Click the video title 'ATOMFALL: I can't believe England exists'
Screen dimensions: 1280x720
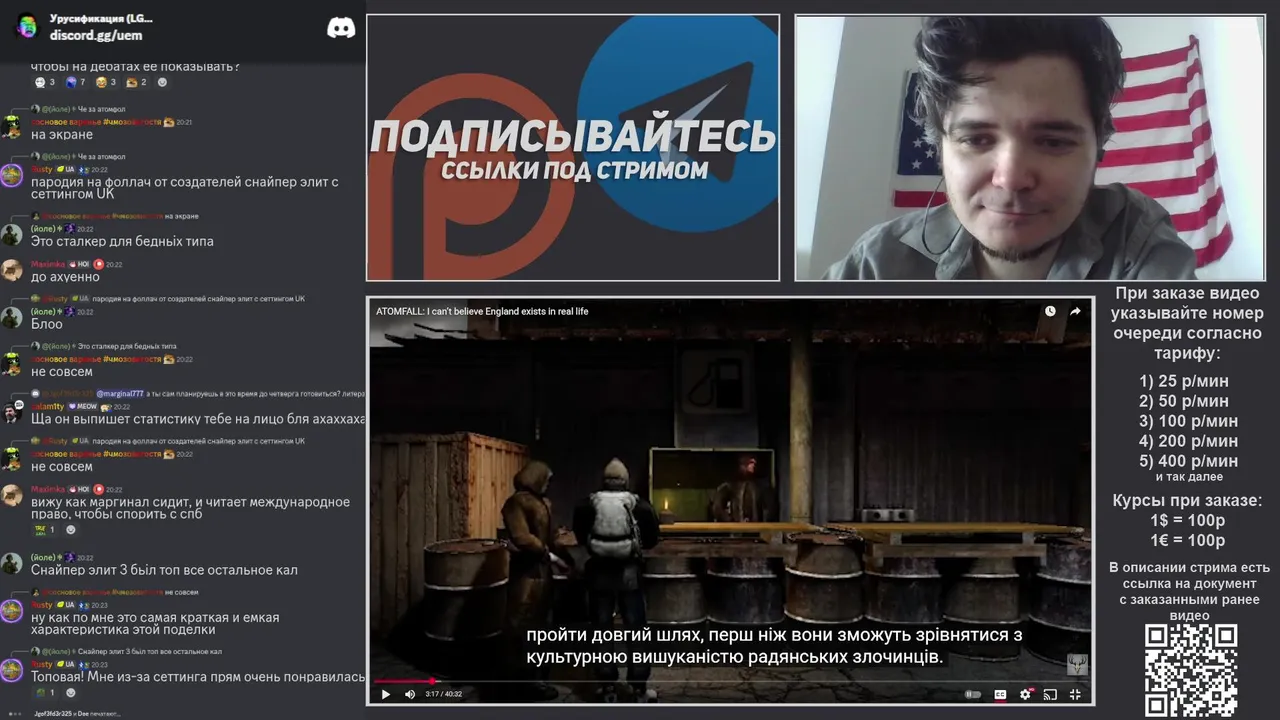tap(482, 311)
